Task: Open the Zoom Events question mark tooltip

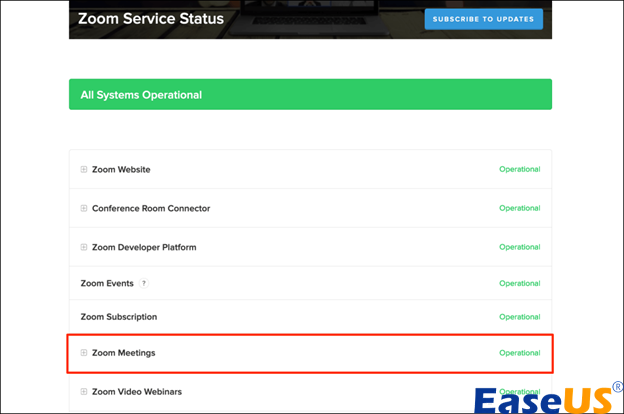Action: click(144, 283)
